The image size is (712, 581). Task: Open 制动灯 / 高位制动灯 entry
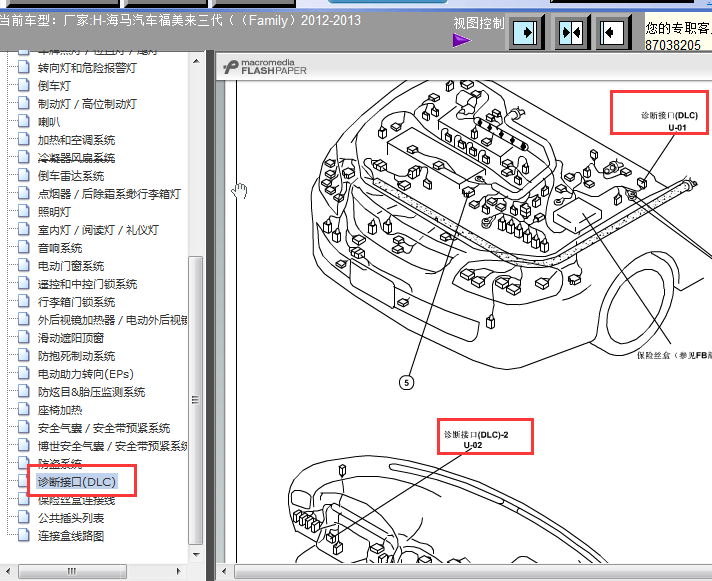pyautogui.click(x=87, y=104)
